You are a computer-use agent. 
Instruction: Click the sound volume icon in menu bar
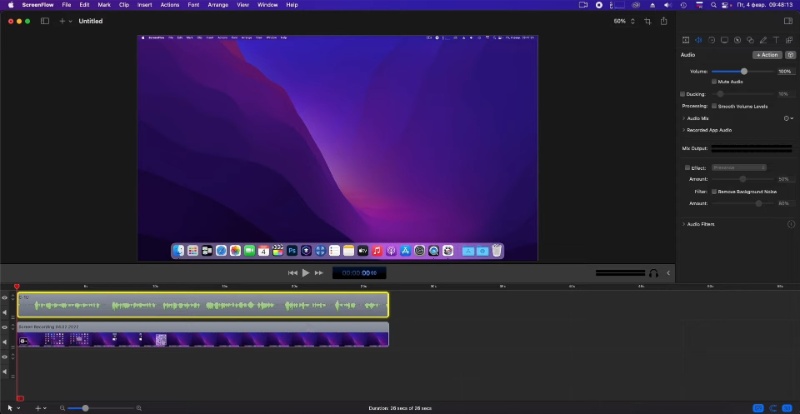[x=668, y=5]
